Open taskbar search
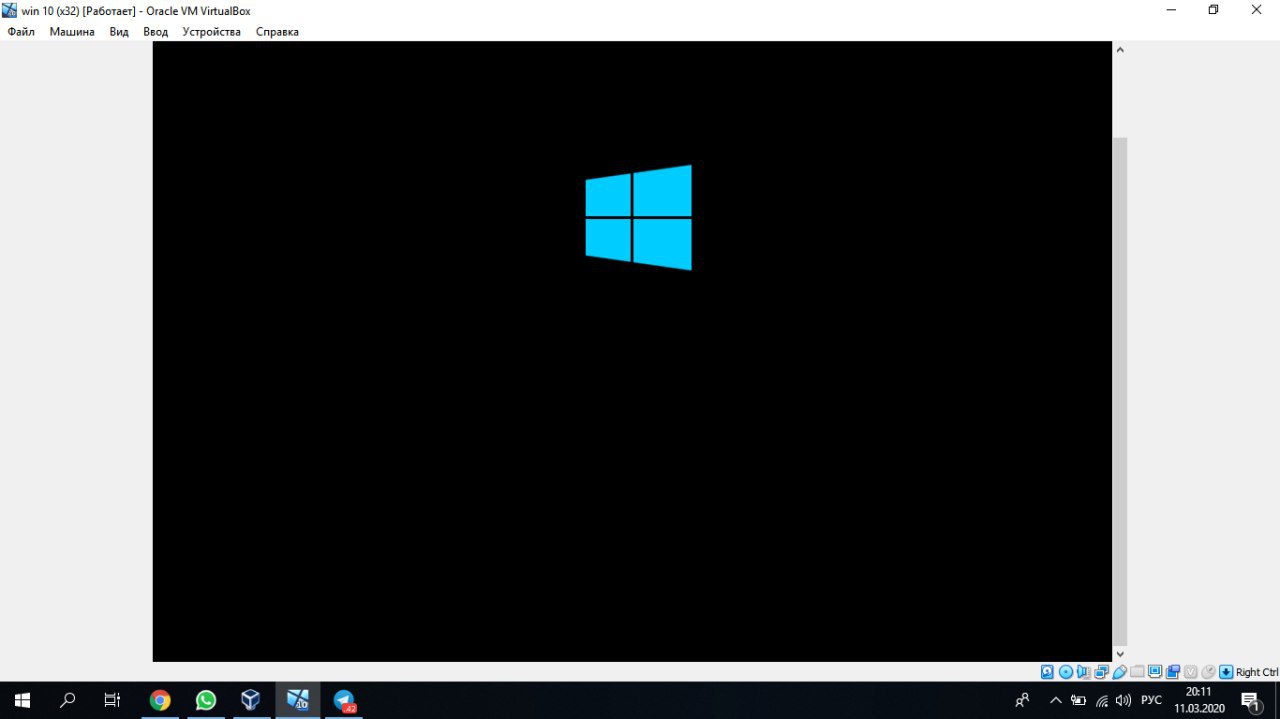 [67, 700]
